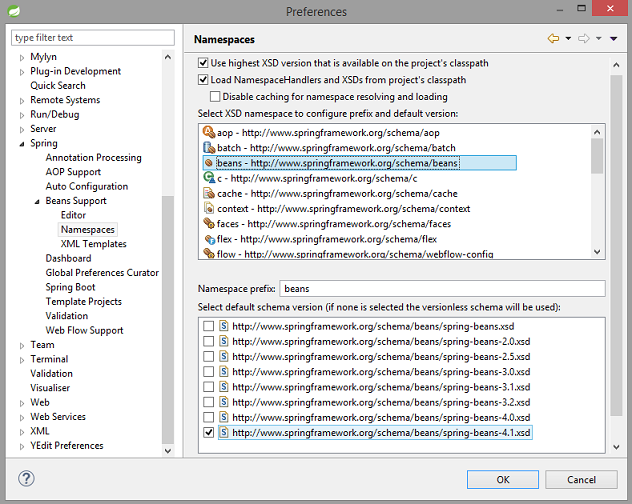Click the Cancel button
Image resolution: width=632 pixels, height=504 pixels.
click(581, 479)
